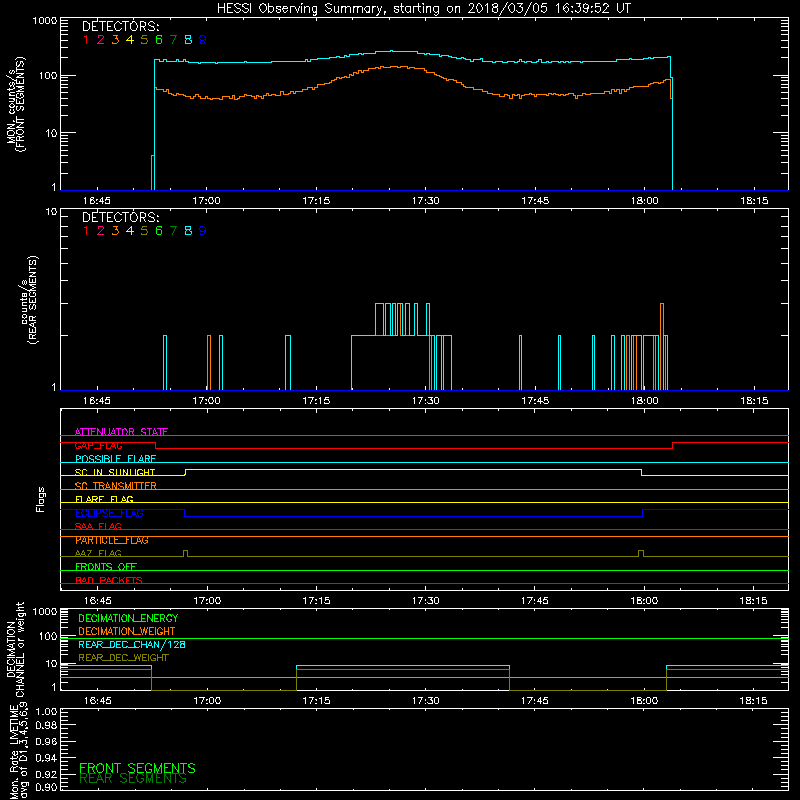This screenshot has width=800, height=800.
Task: Click the DETECTORS: label in the front segments plot
Action: click(121, 27)
